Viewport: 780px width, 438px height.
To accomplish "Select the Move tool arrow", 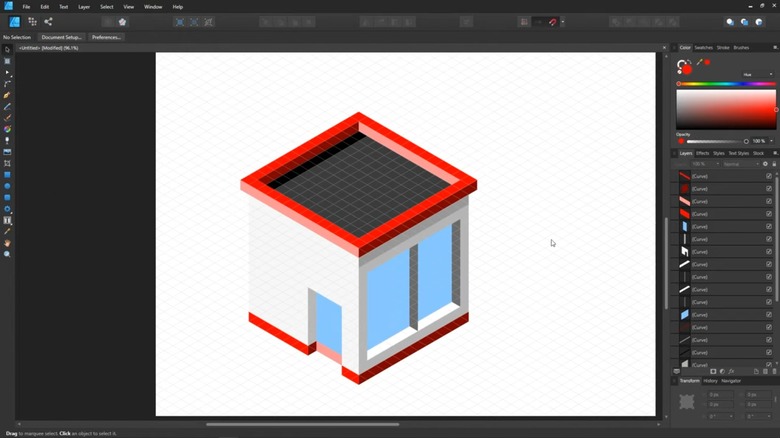I will [x=7, y=50].
